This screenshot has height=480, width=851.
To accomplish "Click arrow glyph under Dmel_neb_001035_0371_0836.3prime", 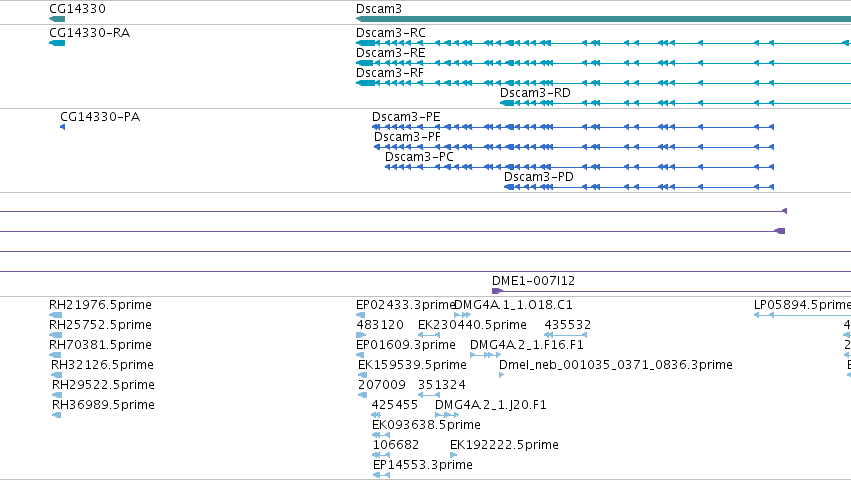I will click(501, 375).
